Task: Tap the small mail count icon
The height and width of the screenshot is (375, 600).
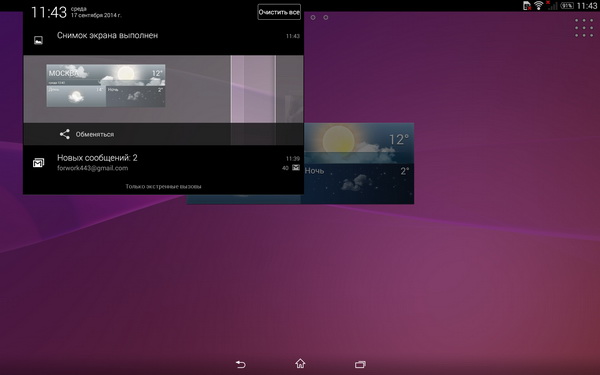Action: (296, 168)
